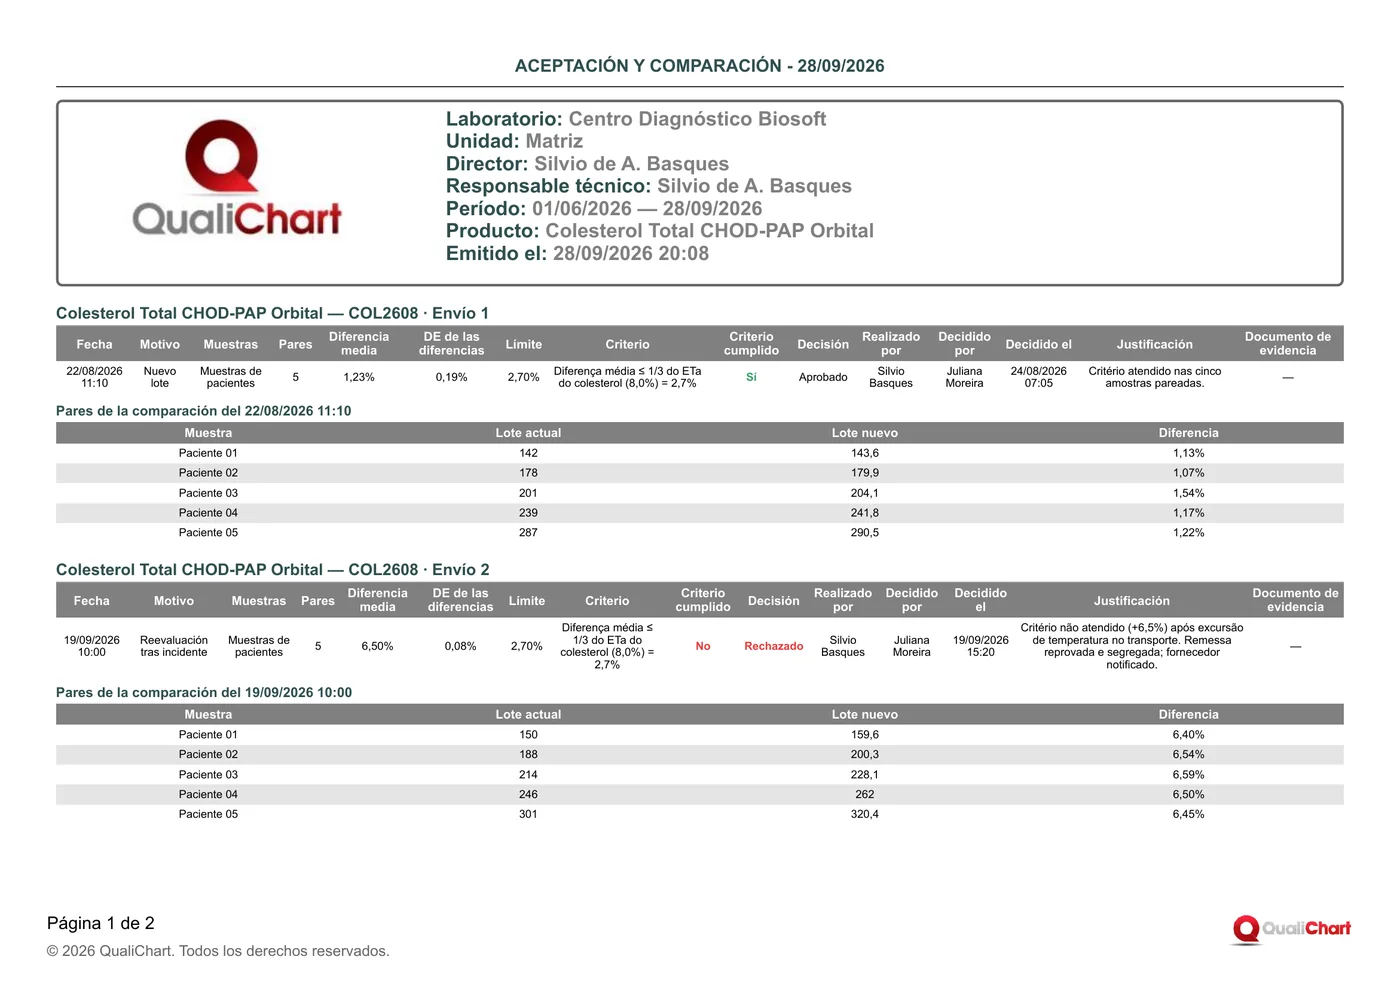Select the 'Aprobado' decision cell
Screen dimensions: 1400x990
(x=823, y=377)
